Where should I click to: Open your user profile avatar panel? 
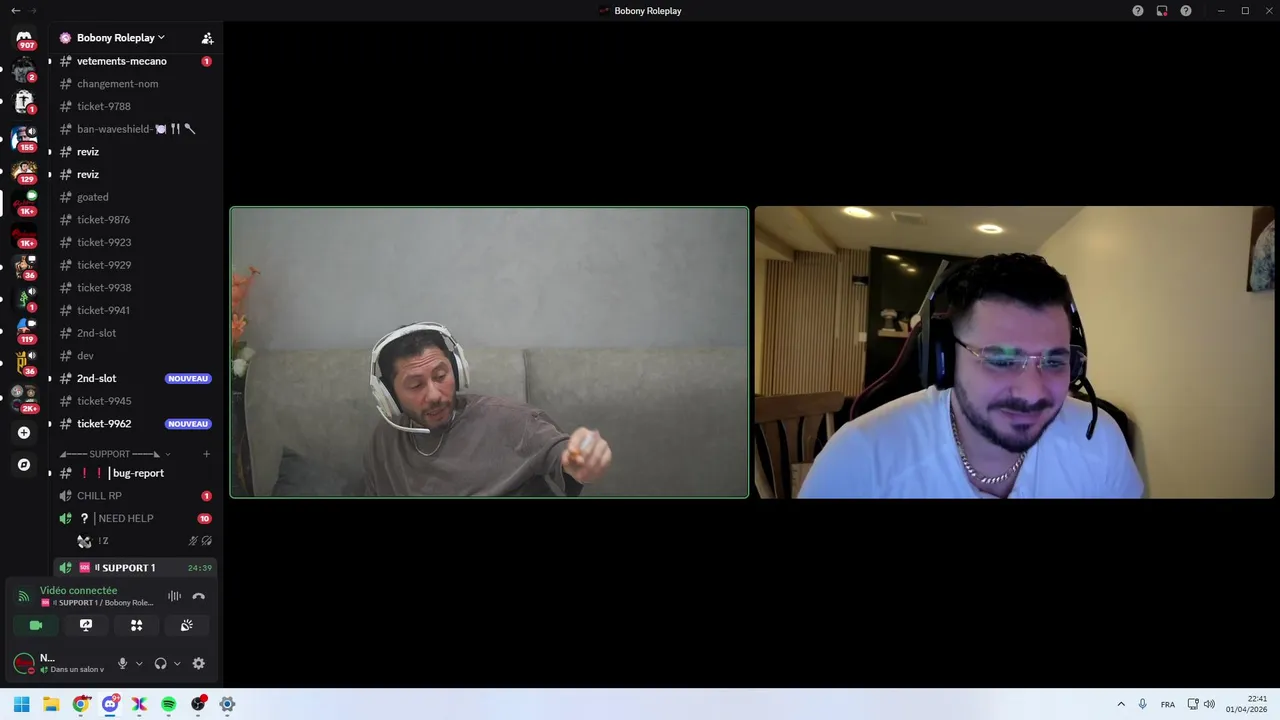[x=58, y=663]
